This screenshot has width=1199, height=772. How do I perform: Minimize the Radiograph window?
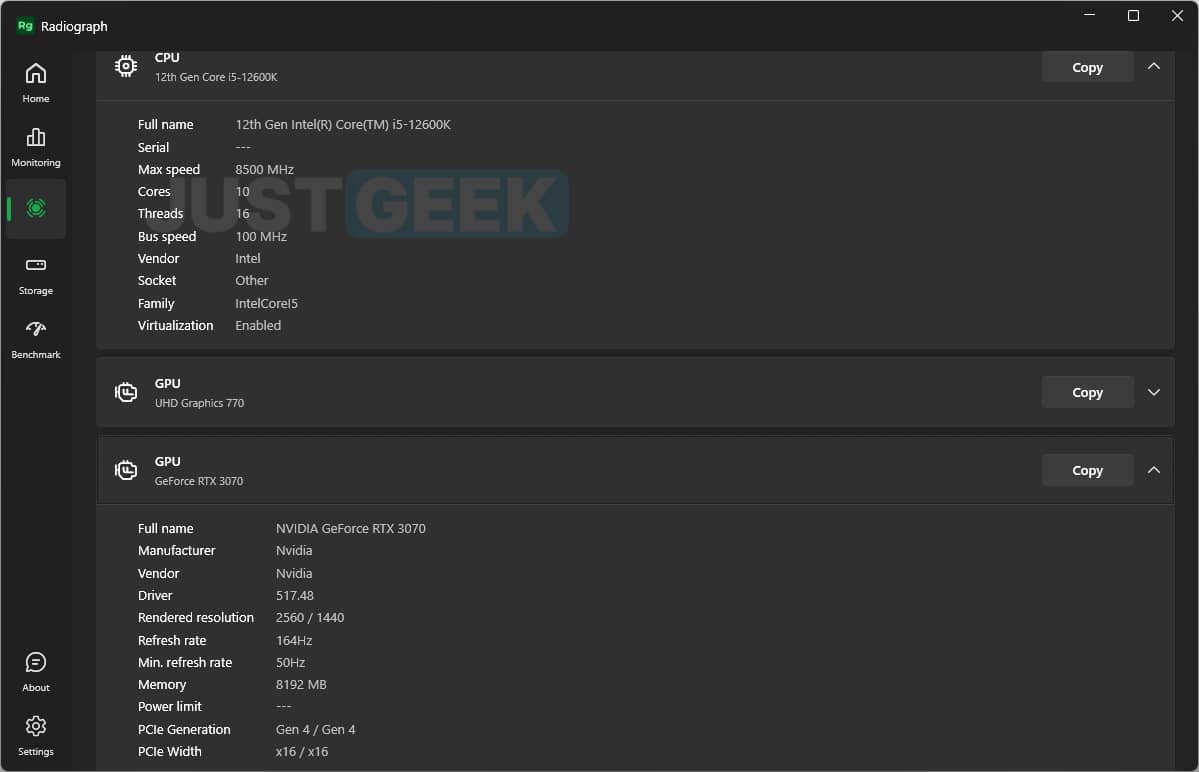coord(1090,15)
